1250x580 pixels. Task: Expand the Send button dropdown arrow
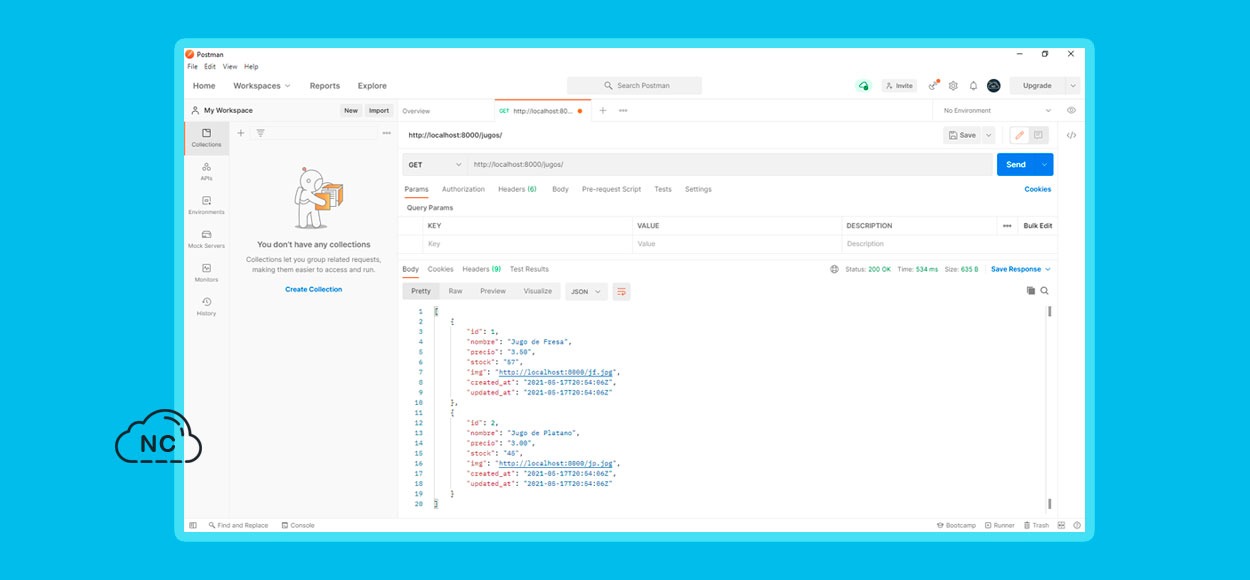click(x=1044, y=164)
